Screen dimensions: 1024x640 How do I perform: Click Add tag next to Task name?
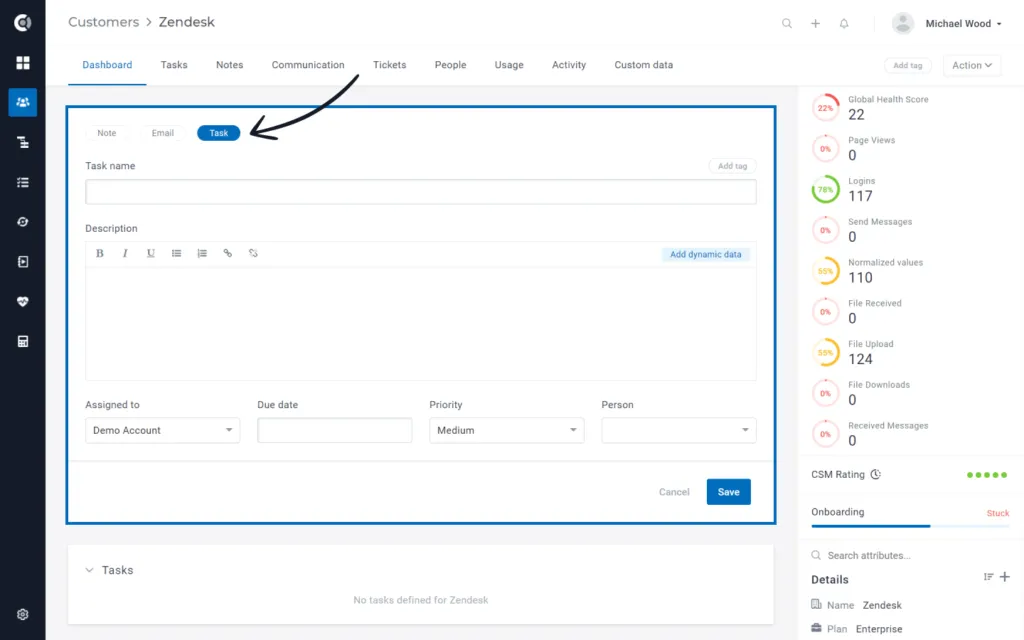pos(732,166)
